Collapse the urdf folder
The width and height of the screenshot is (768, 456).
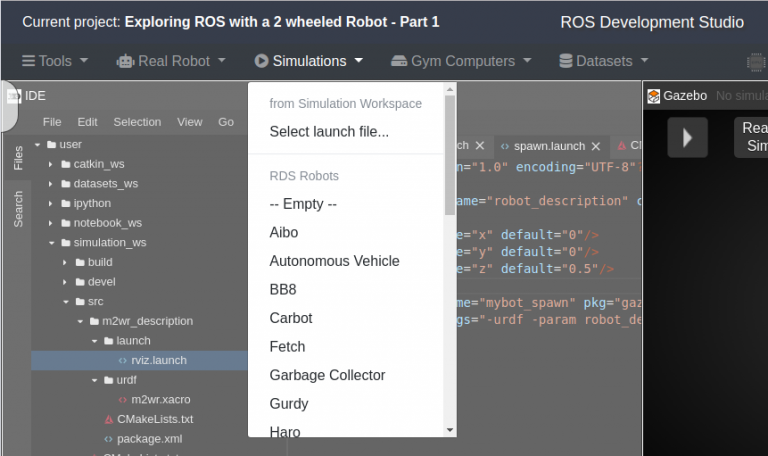(x=95, y=380)
